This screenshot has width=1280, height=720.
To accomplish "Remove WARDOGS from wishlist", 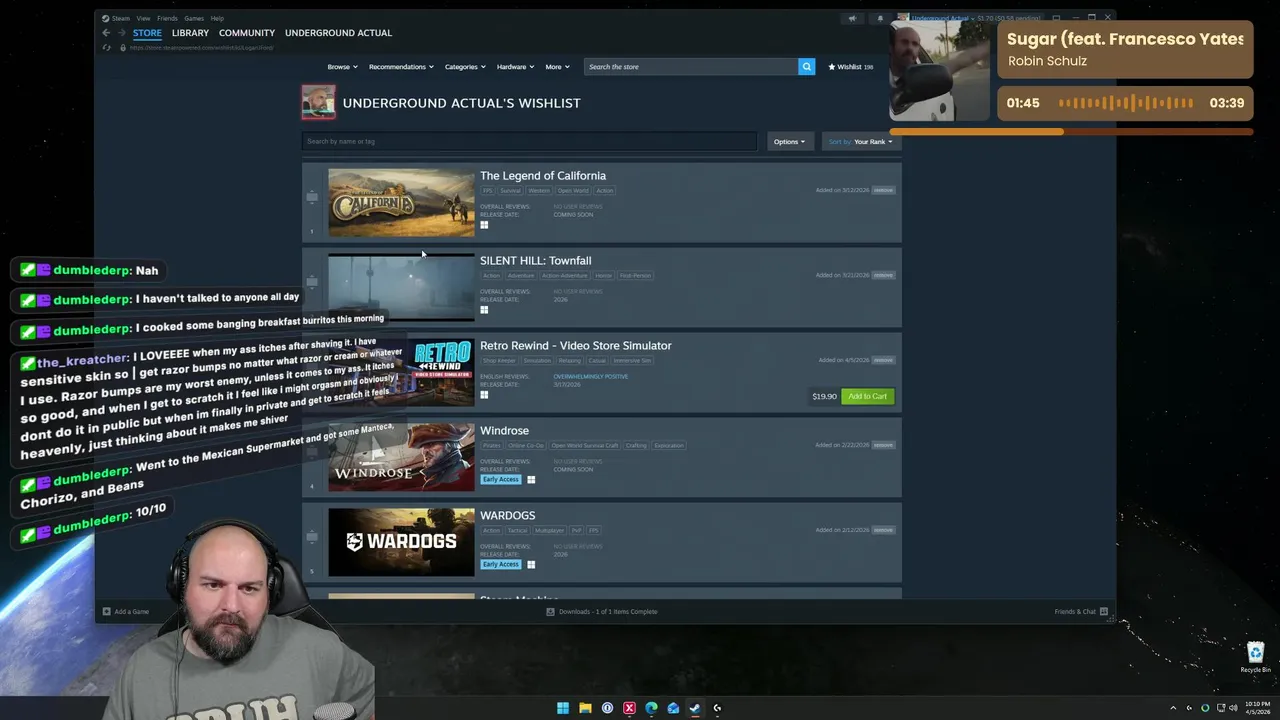I will [x=883, y=530].
